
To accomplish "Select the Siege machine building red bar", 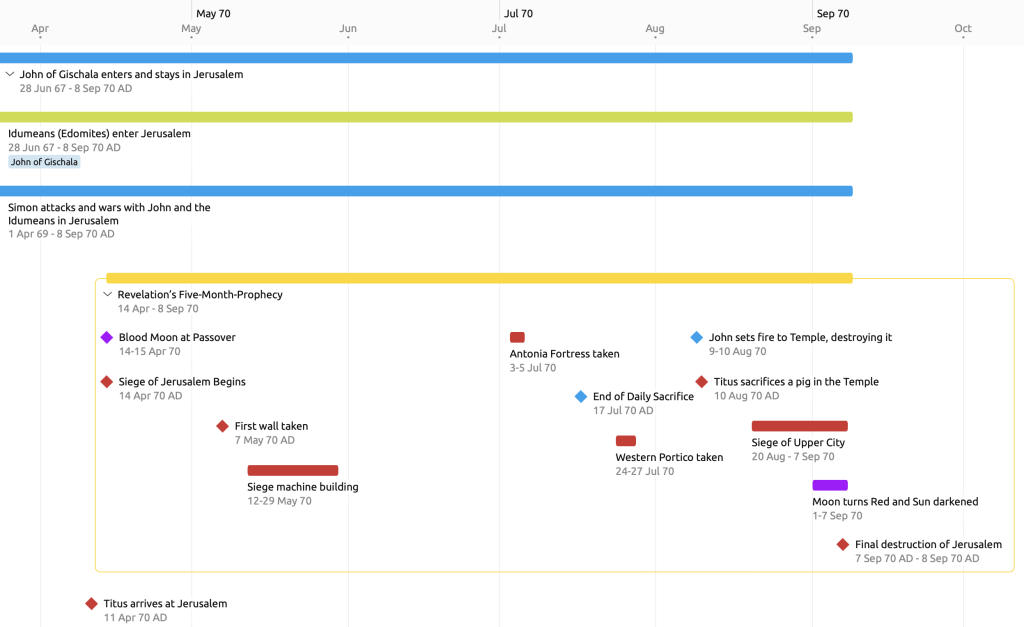I will click(x=292, y=471).
